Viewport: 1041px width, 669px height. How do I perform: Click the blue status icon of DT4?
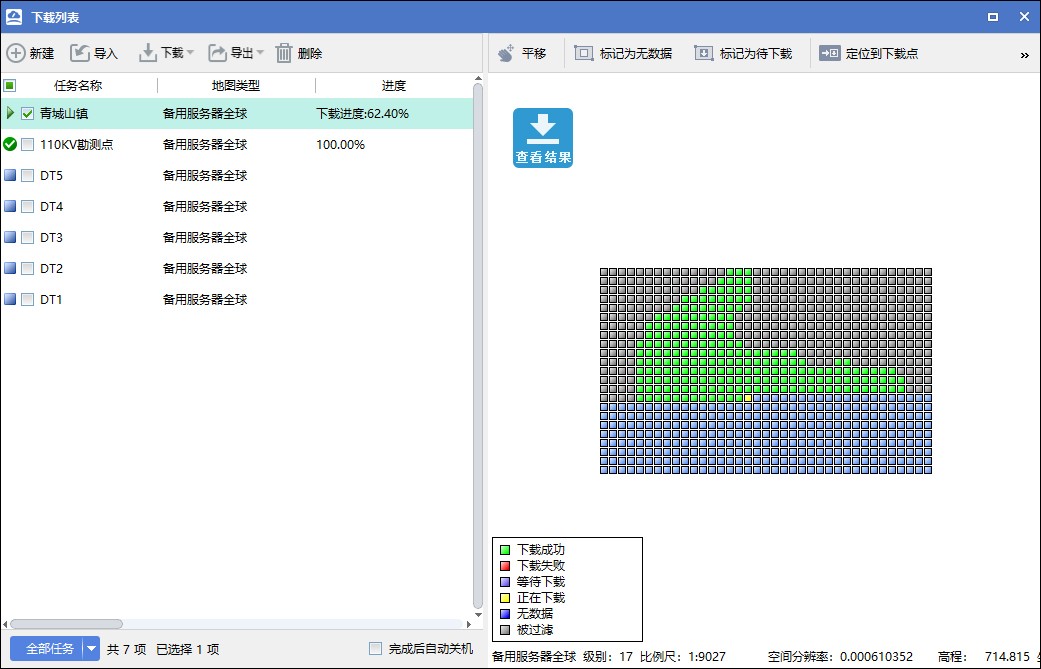coord(10,206)
